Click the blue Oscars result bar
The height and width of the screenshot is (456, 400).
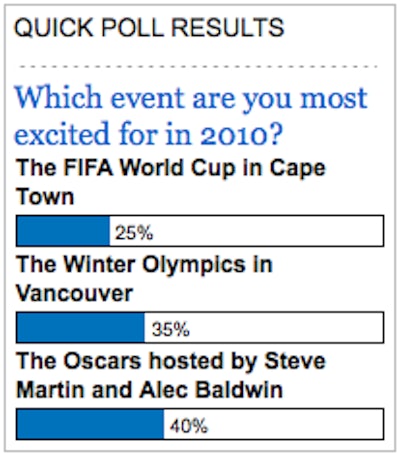90,424
